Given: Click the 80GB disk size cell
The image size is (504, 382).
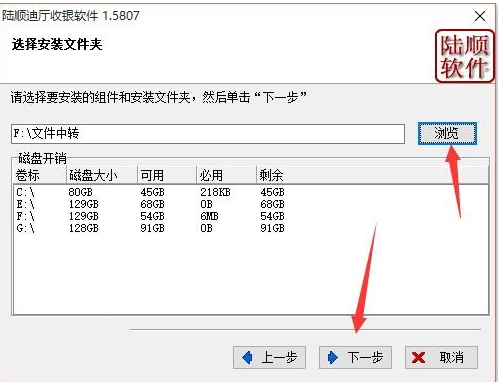Looking at the screenshot, I should (80, 192).
